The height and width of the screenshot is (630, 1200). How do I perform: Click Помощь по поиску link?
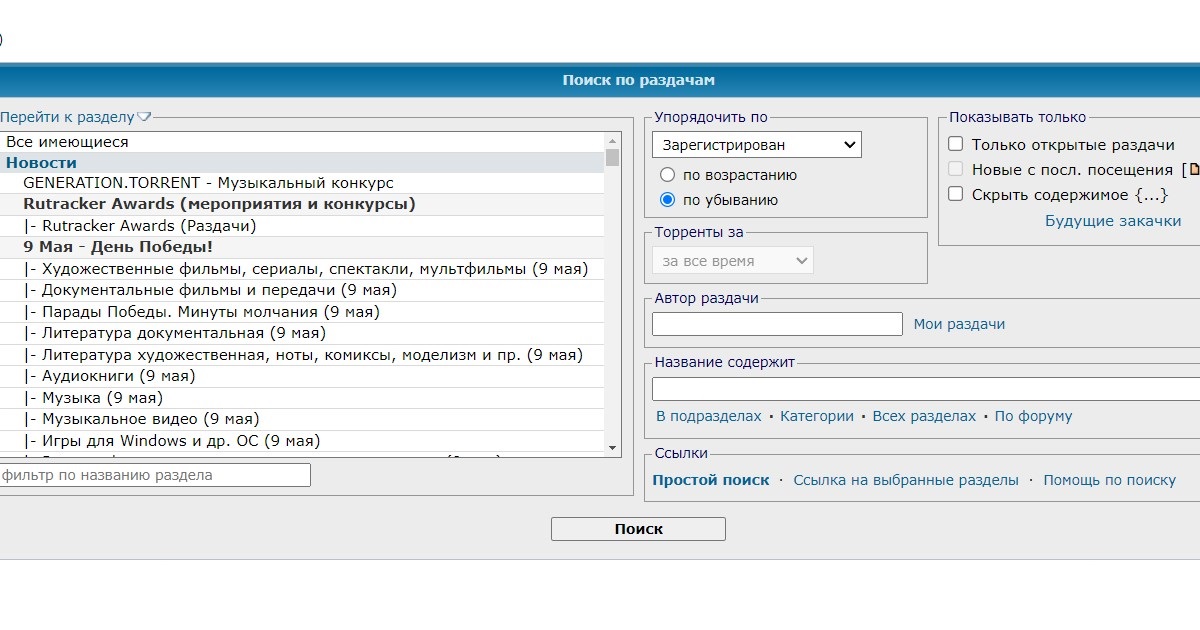(1109, 480)
